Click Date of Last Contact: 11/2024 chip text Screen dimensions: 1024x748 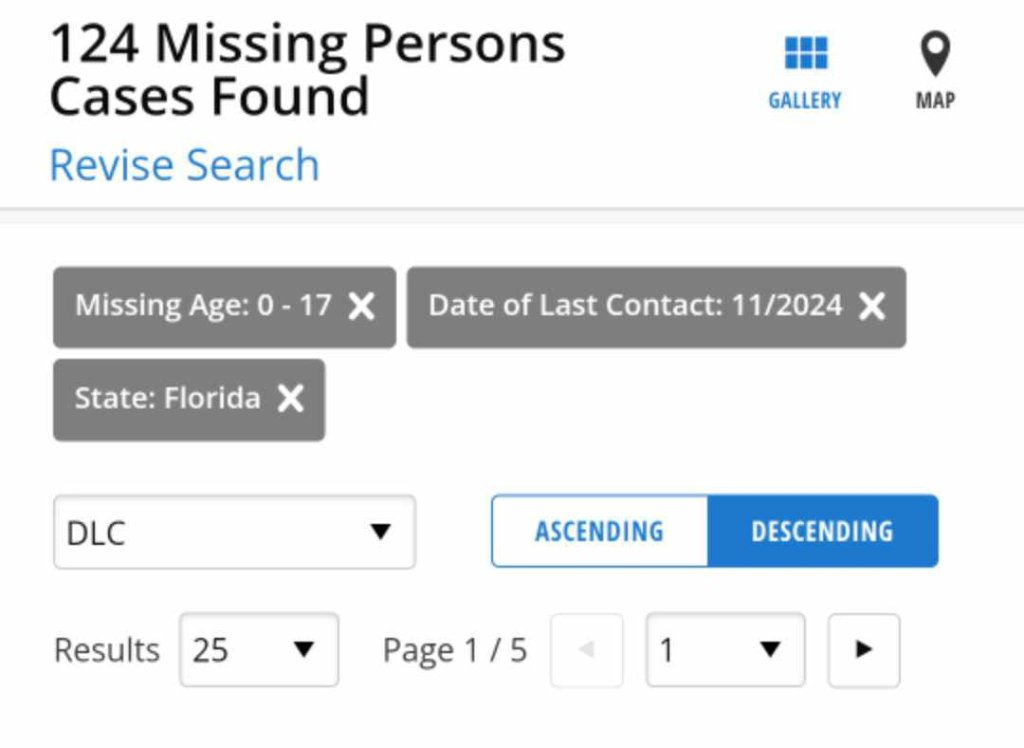tap(635, 305)
